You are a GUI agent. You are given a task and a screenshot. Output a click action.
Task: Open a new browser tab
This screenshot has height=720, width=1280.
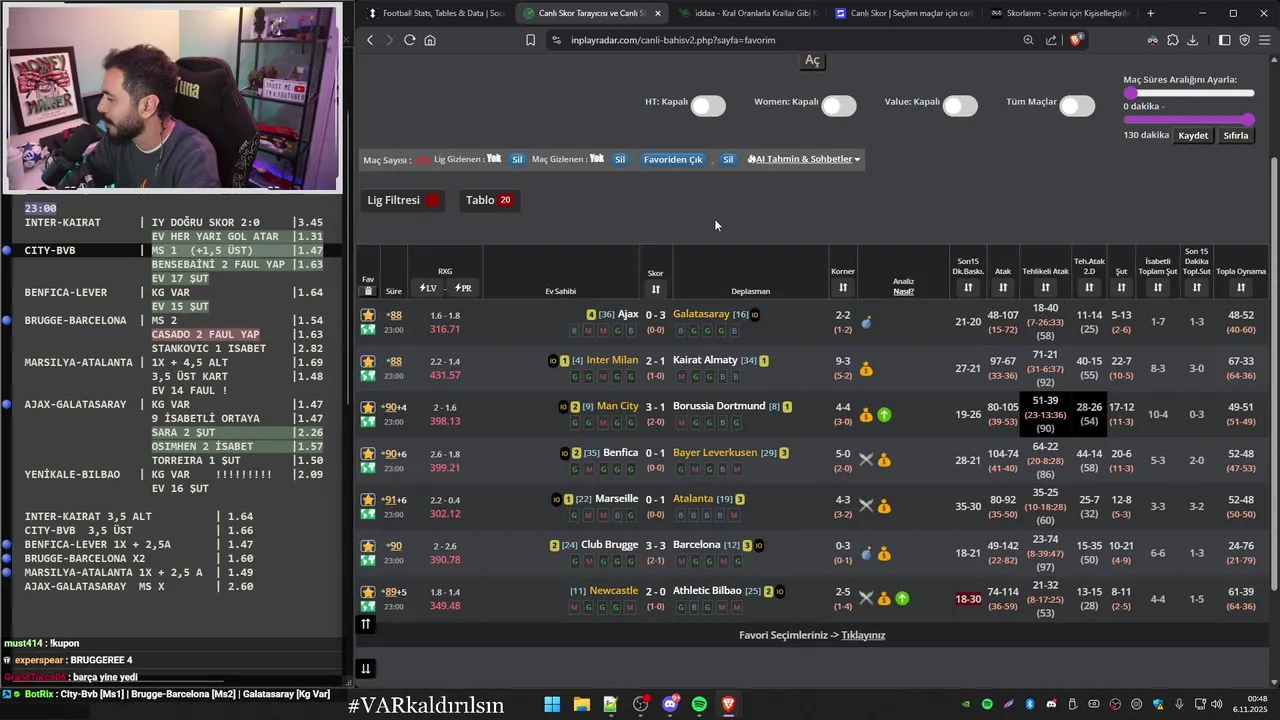[x=1150, y=13]
